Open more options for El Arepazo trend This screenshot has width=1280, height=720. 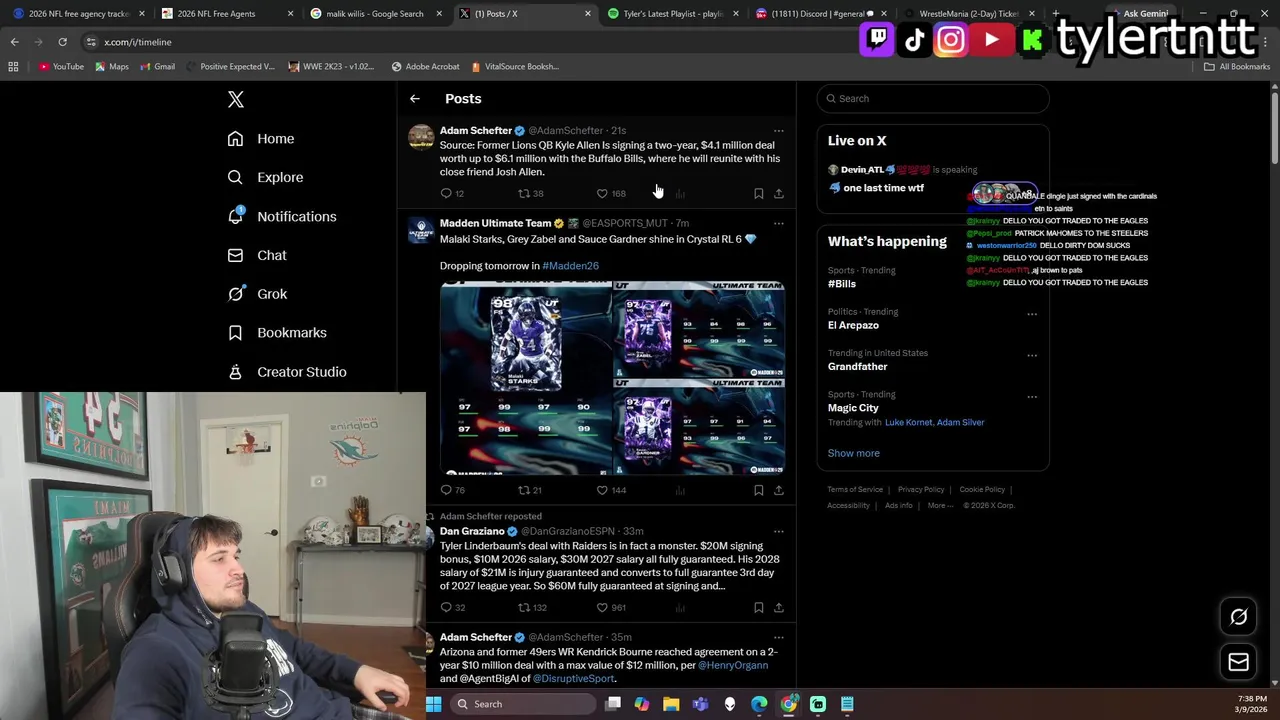click(1032, 314)
